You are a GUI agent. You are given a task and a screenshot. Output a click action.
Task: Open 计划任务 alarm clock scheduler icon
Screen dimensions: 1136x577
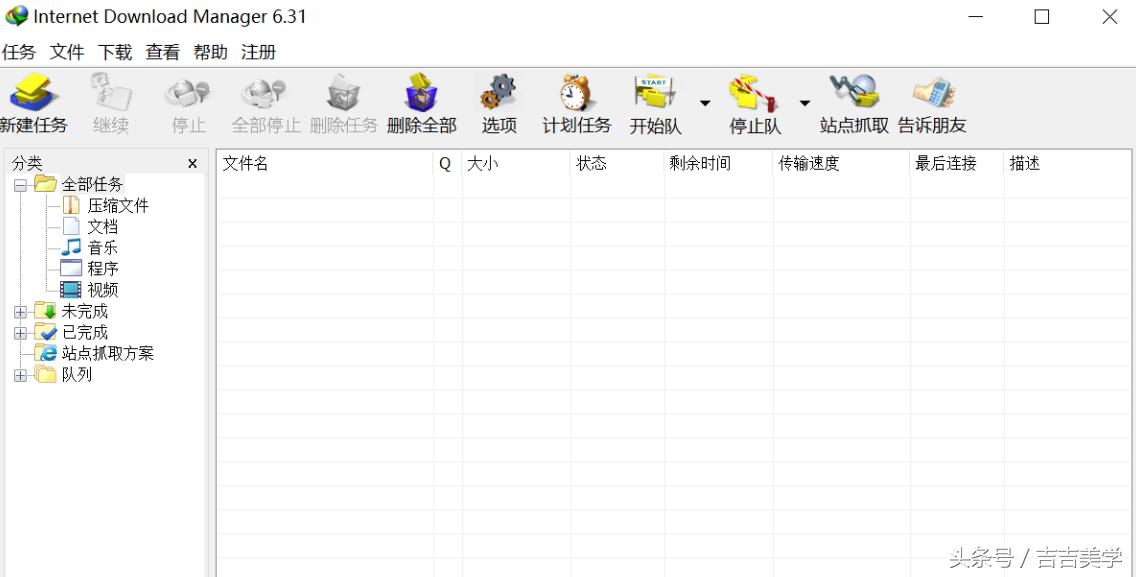tap(577, 93)
